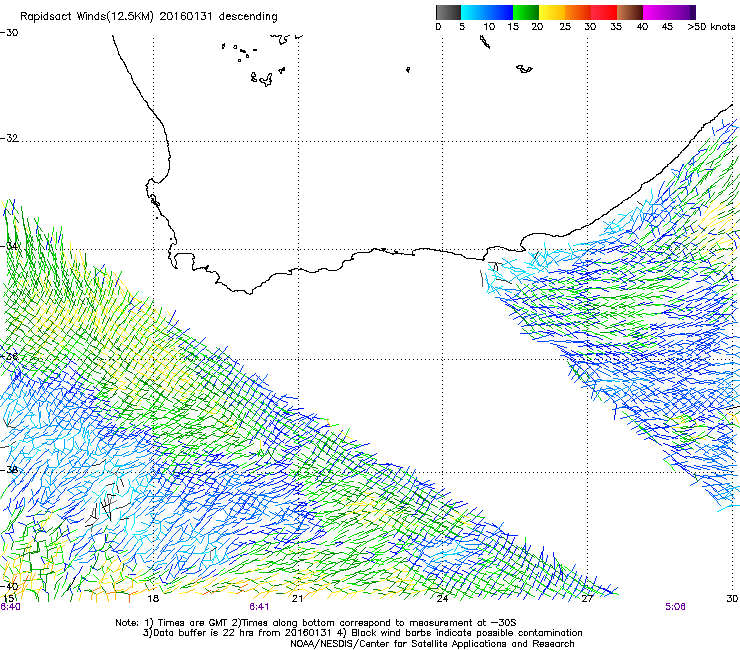Click the '25' legend scale label
The width and height of the screenshot is (740, 650).
coord(565,27)
